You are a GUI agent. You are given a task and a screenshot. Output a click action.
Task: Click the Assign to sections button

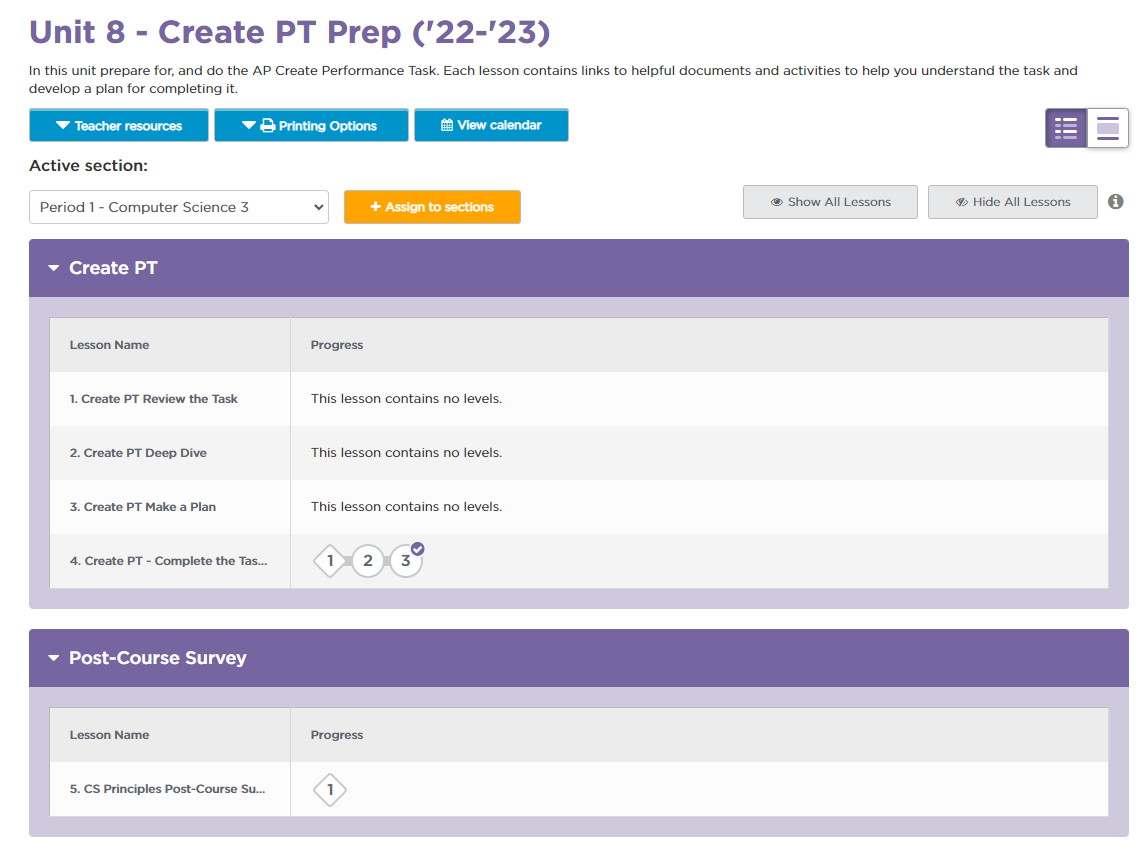[432, 207]
